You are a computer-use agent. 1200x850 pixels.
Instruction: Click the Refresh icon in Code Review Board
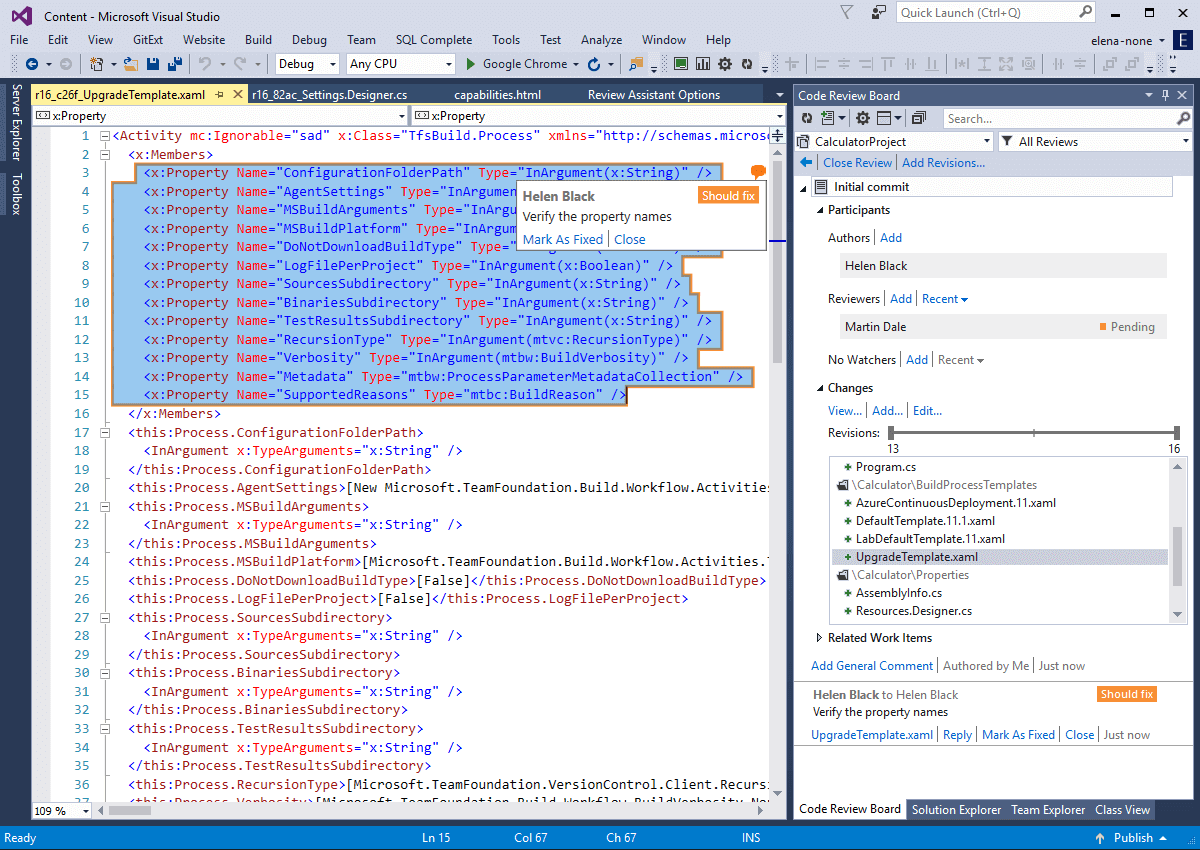(805, 118)
